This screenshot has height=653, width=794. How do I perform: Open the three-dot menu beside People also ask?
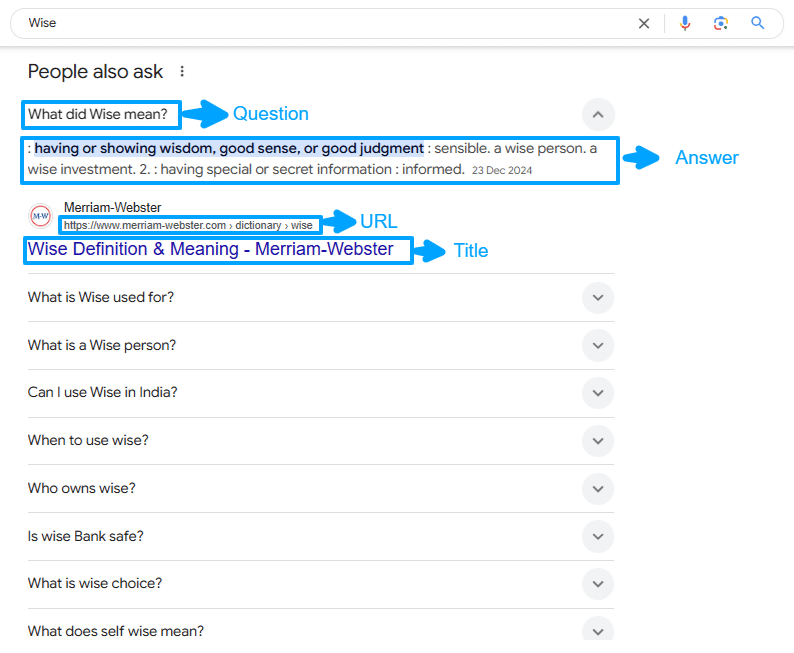pyautogui.click(x=181, y=71)
